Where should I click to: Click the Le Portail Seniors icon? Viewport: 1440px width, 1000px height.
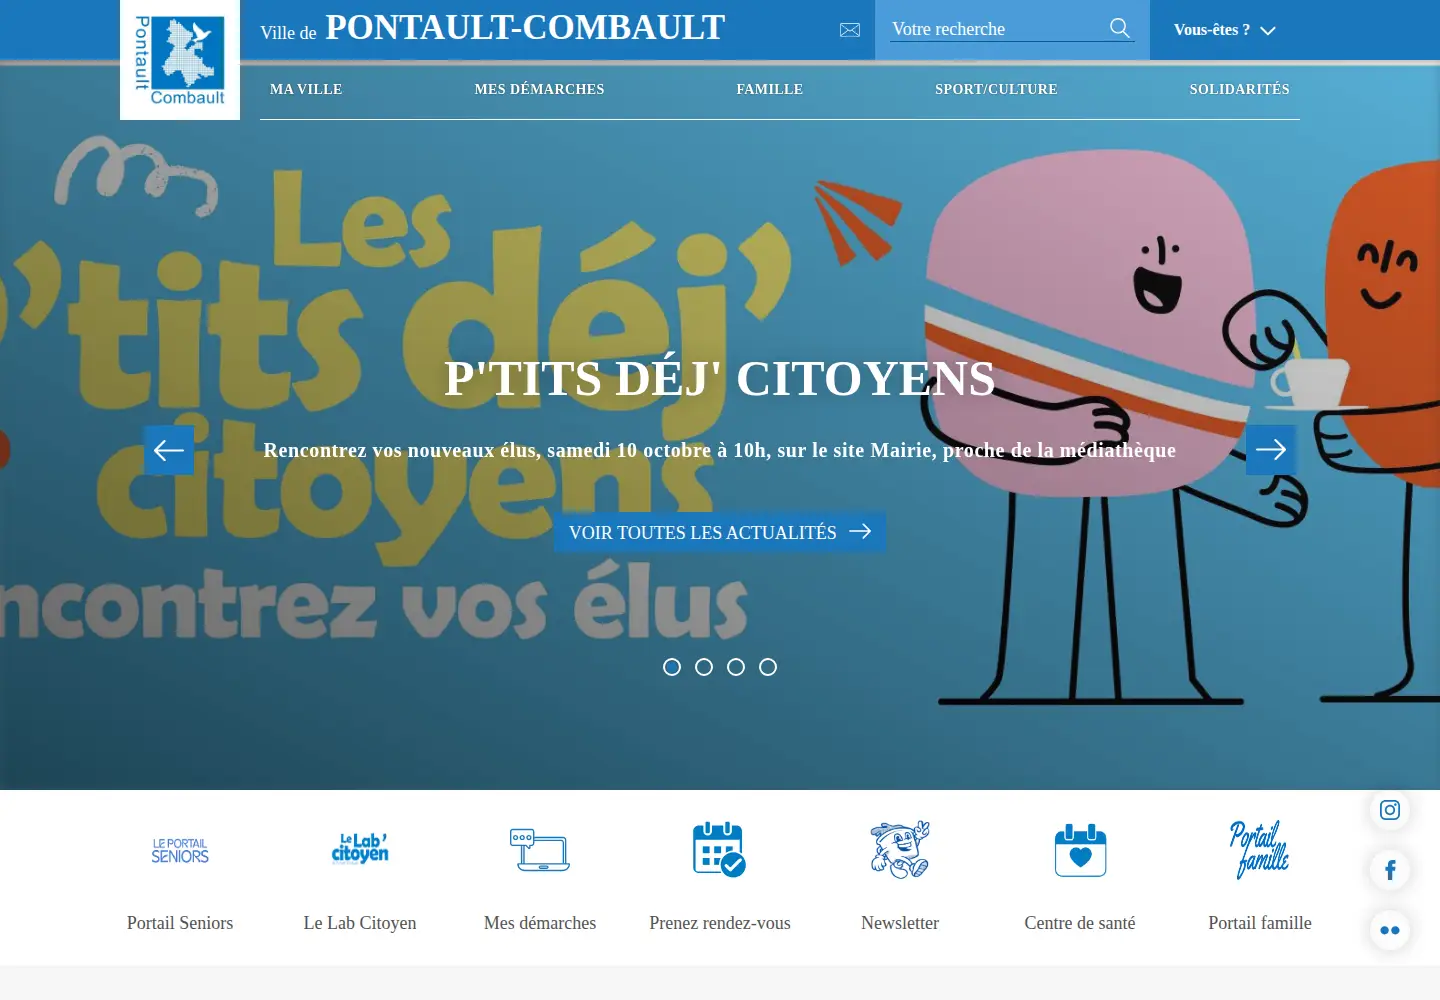click(180, 850)
